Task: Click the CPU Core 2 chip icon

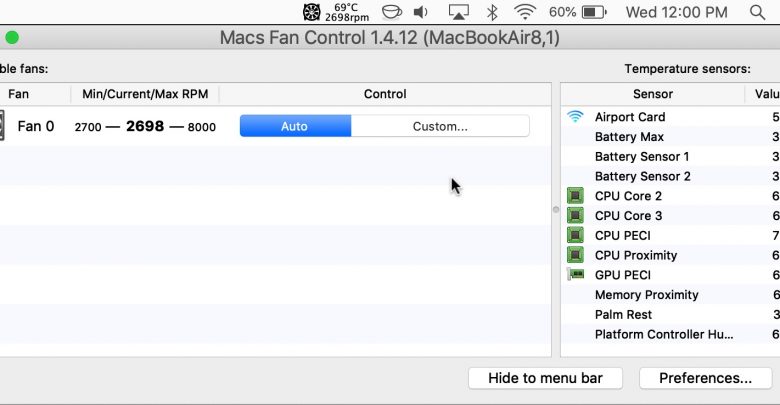Action: (x=576, y=196)
